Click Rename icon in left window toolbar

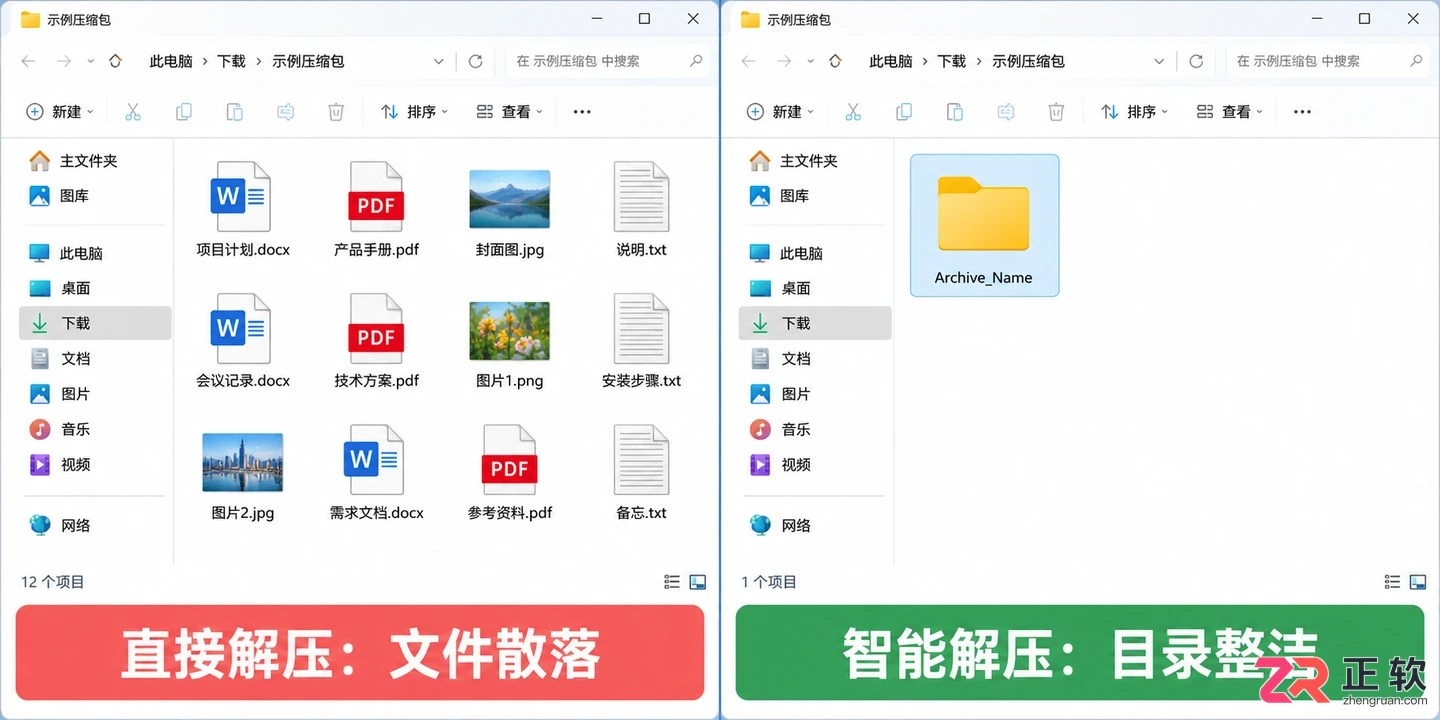coord(286,112)
